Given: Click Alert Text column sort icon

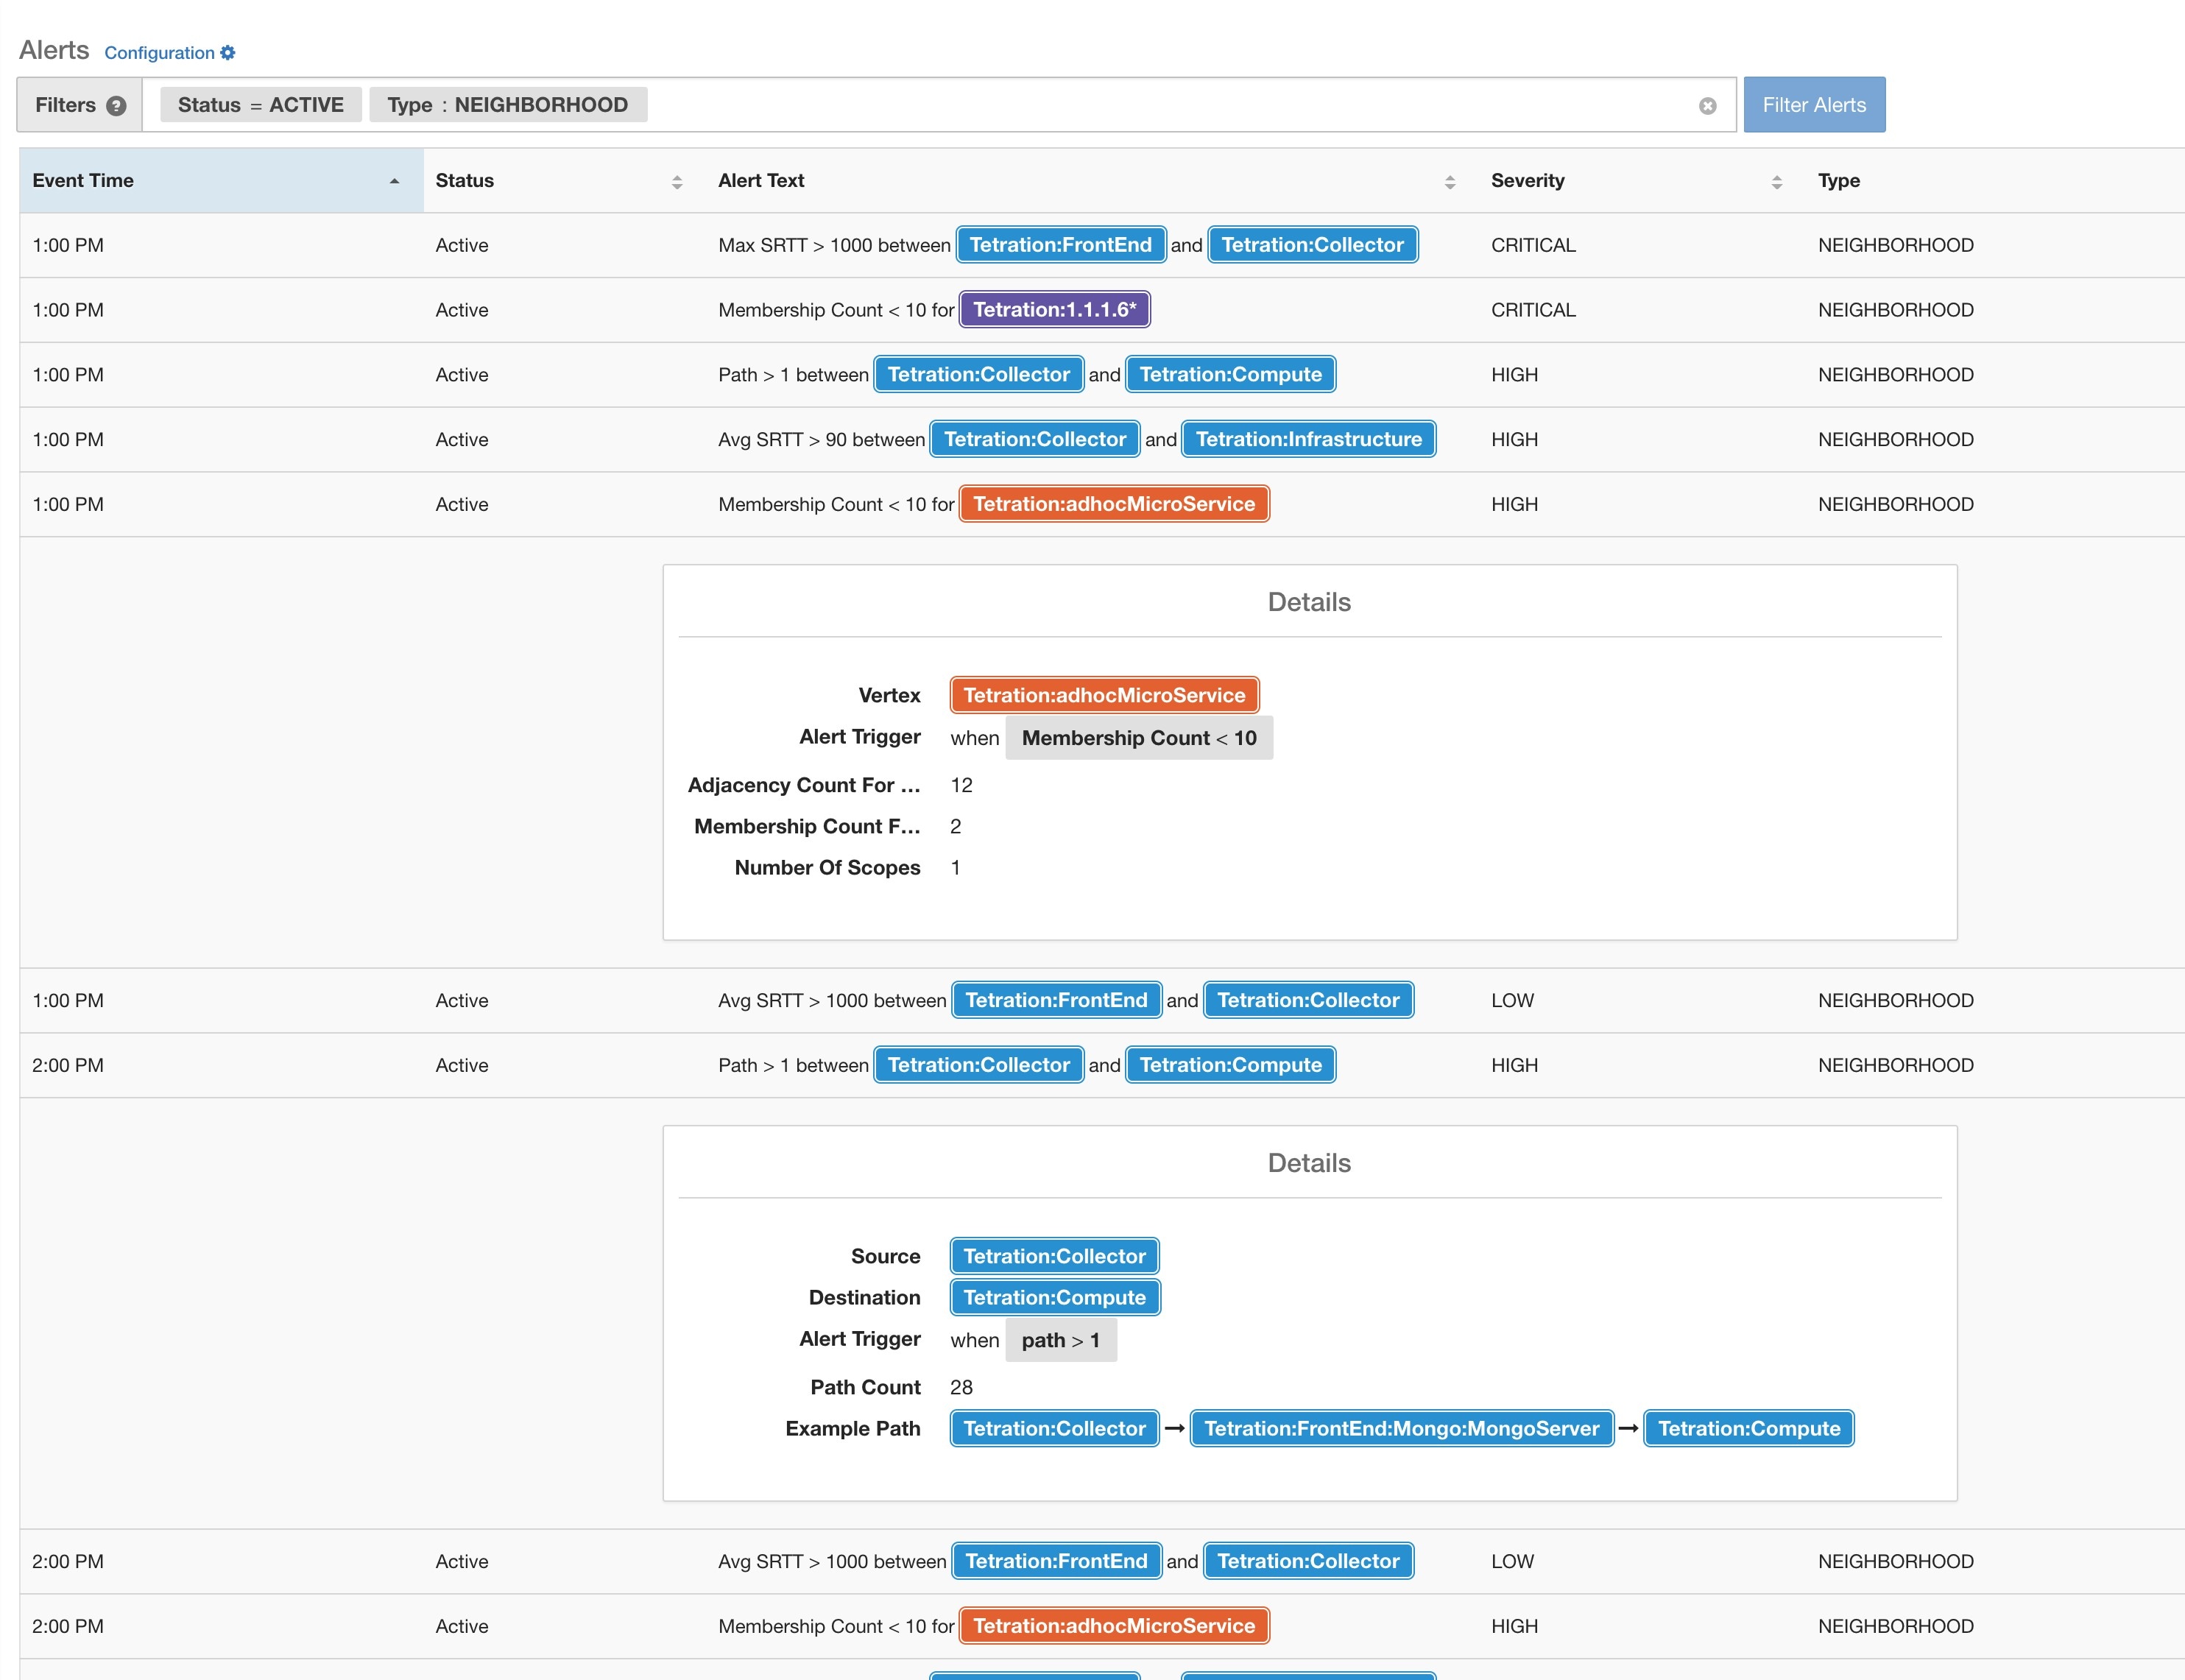Looking at the screenshot, I should coord(1449,182).
